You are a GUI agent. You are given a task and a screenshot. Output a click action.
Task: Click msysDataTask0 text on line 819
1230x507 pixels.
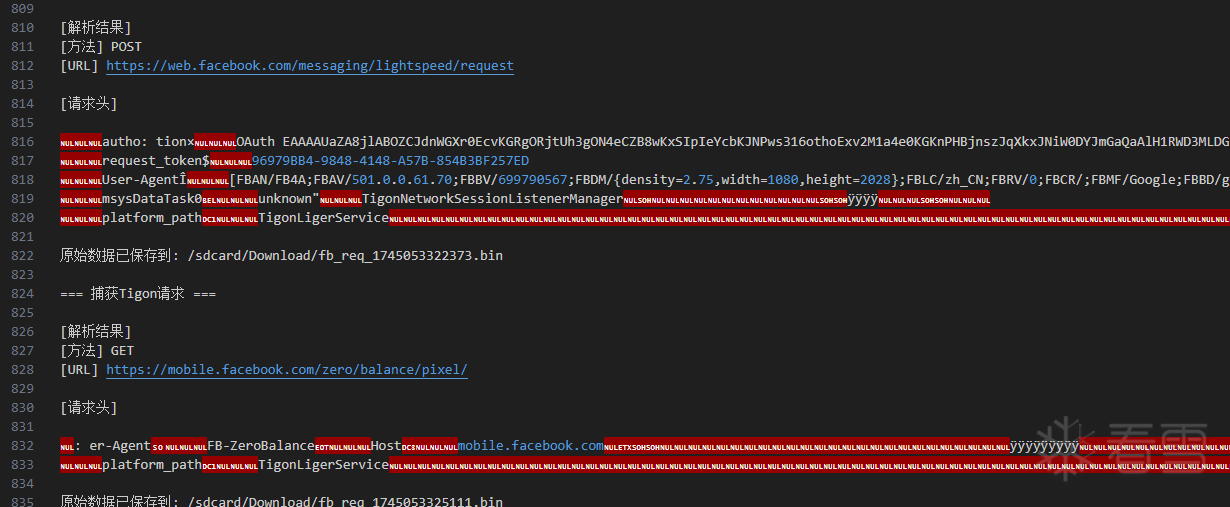click(x=152, y=199)
